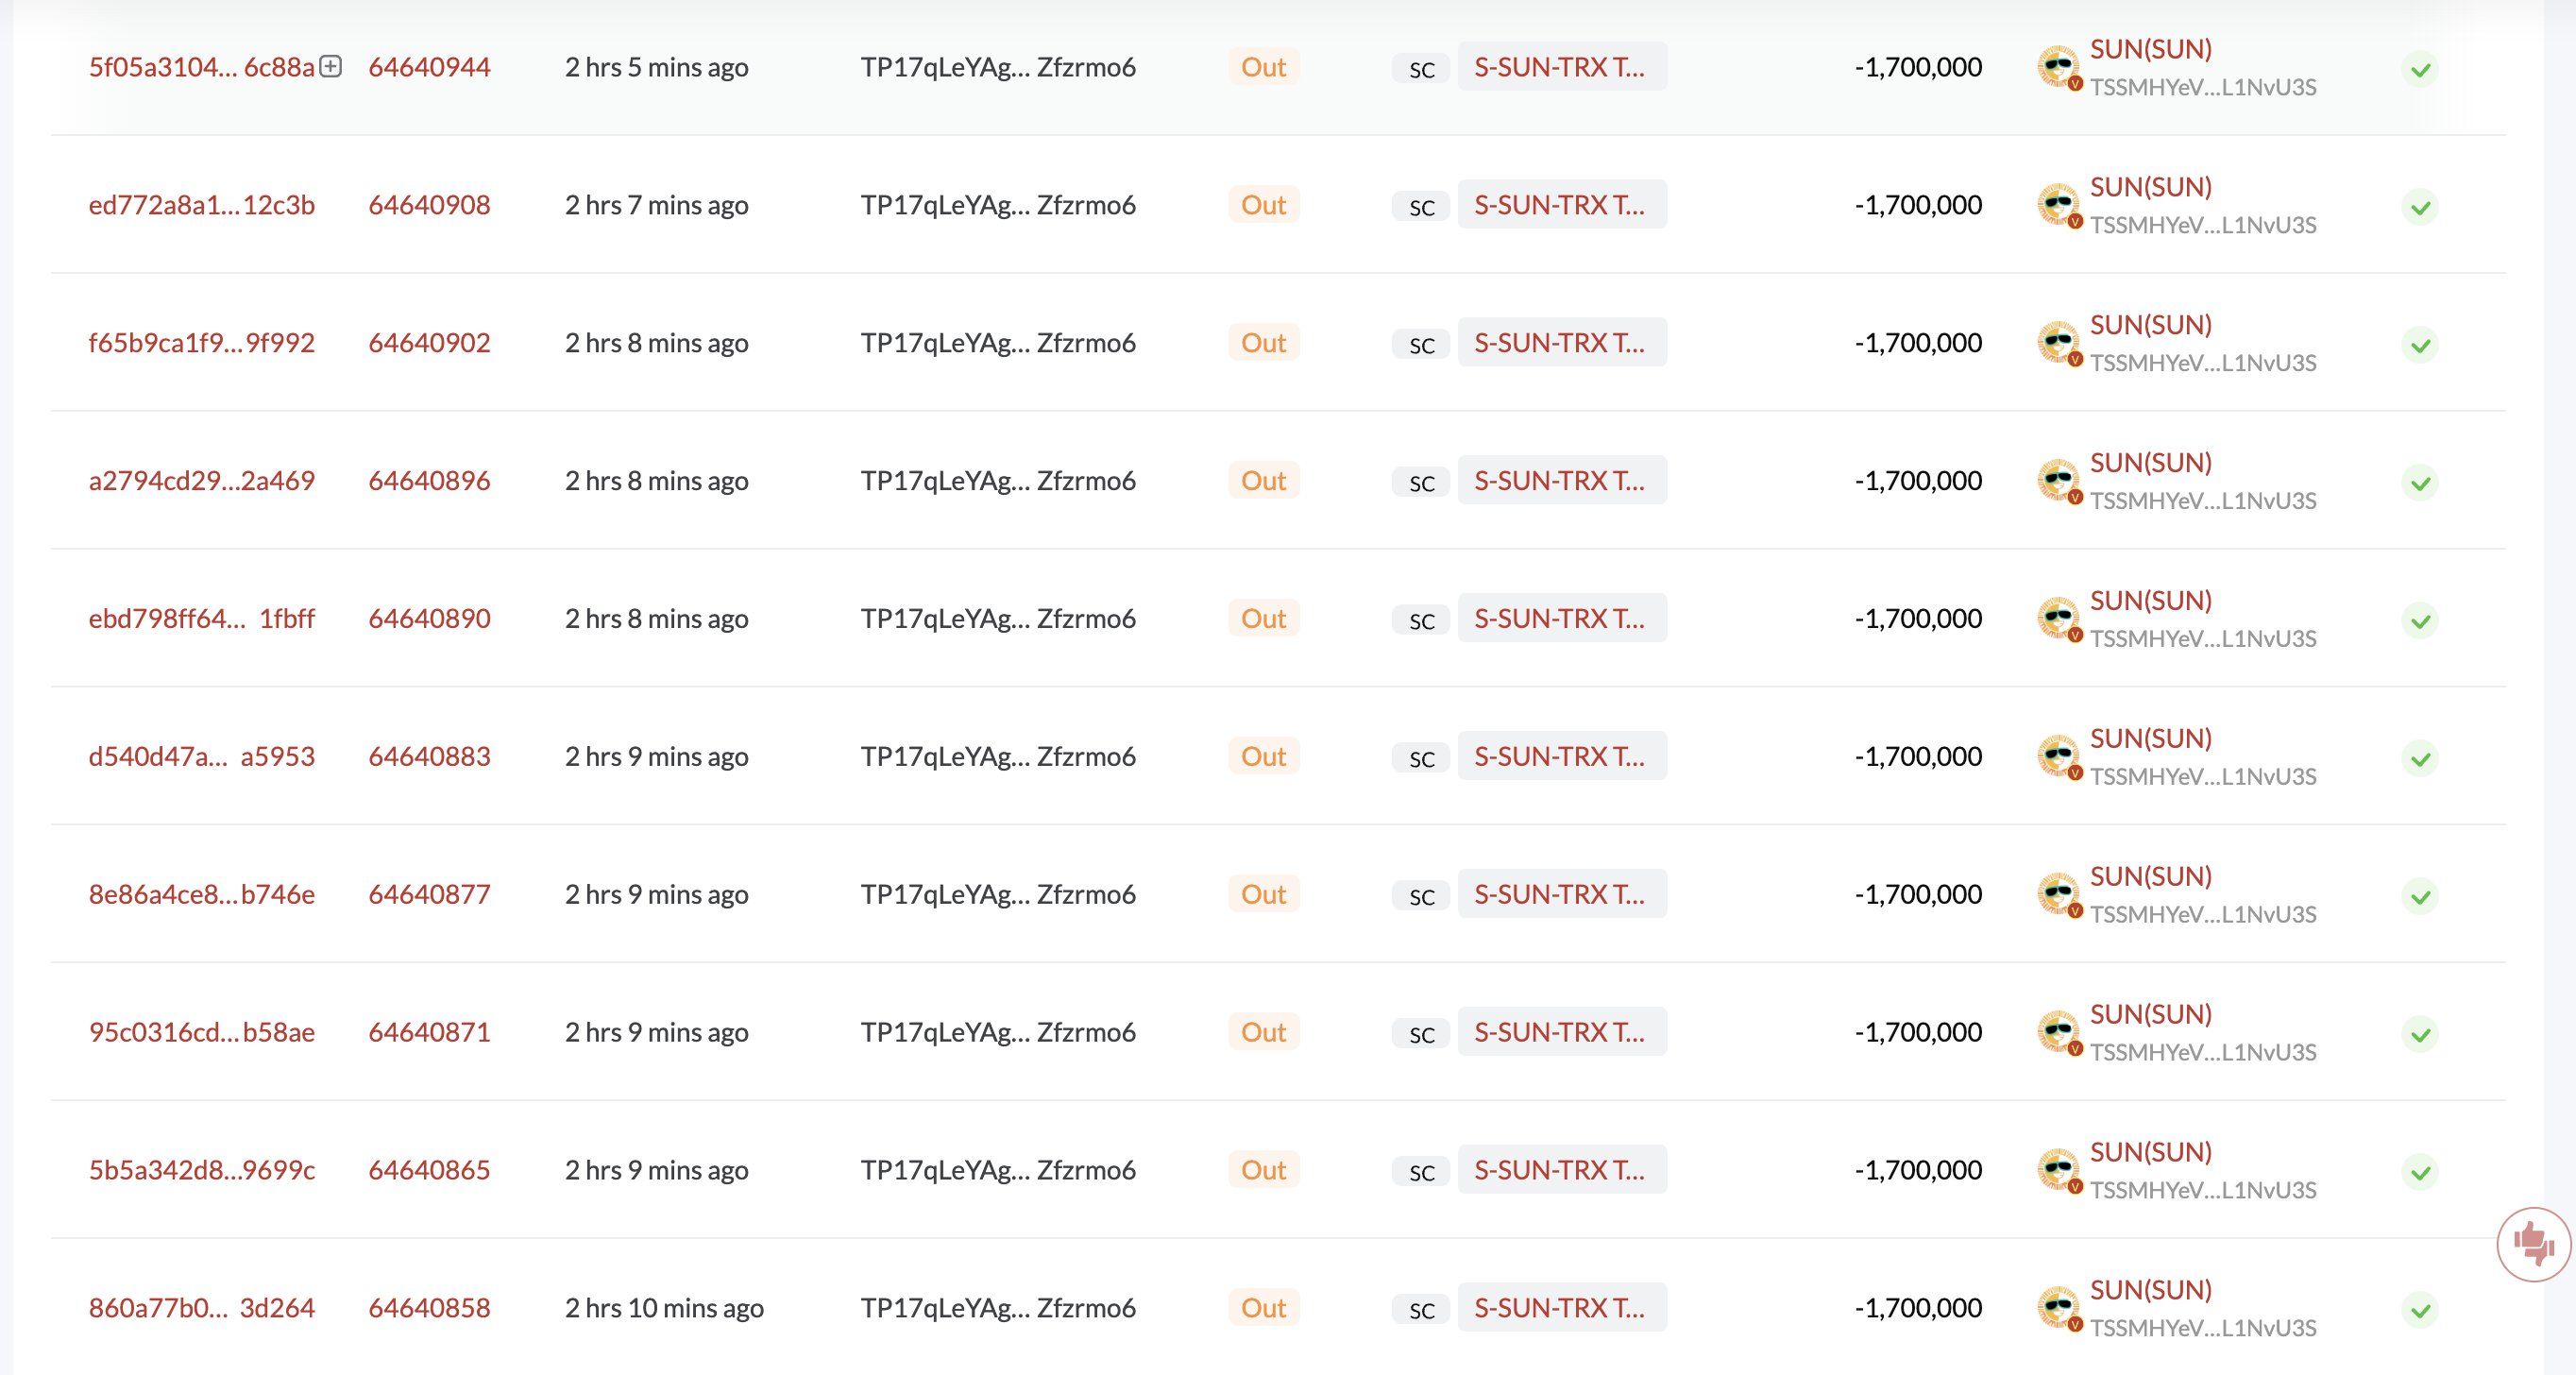
Task: Click SUN token logo in block 64640896 row
Action: pyautogui.click(x=2059, y=482)
